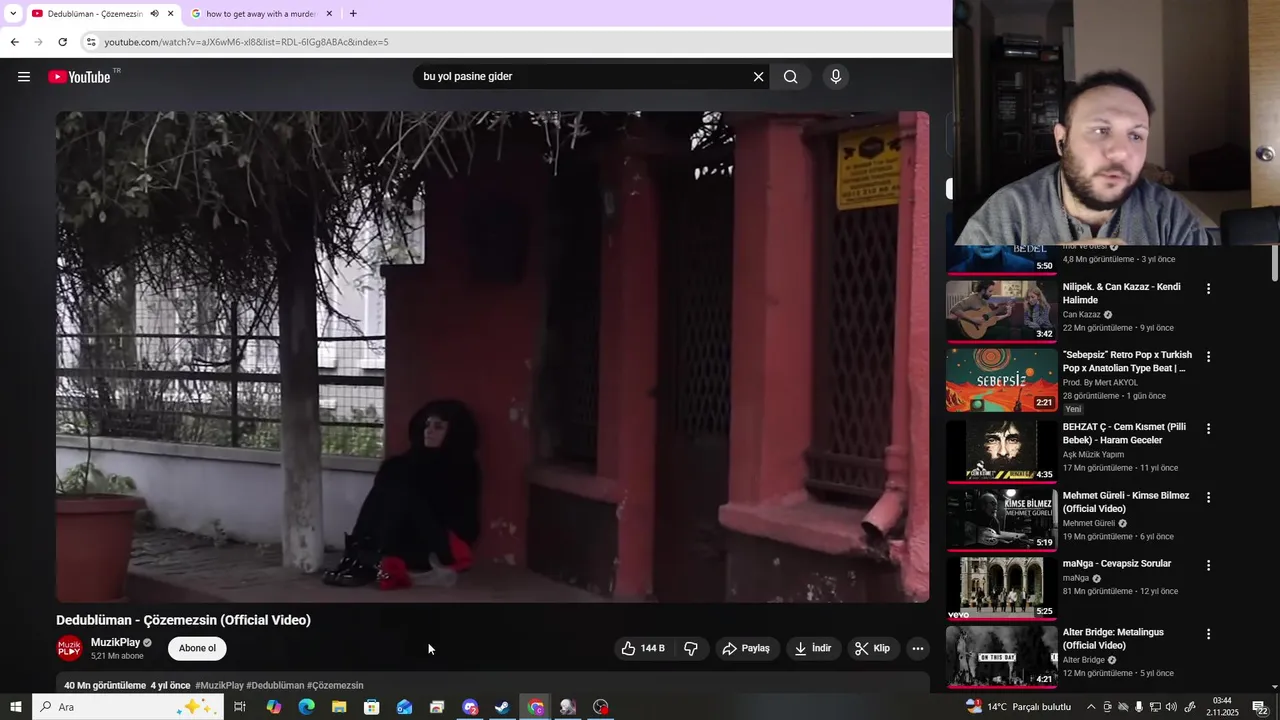Open Discord from the taskbar
This screenshot has width=1280, height=720.
[470, 707]
